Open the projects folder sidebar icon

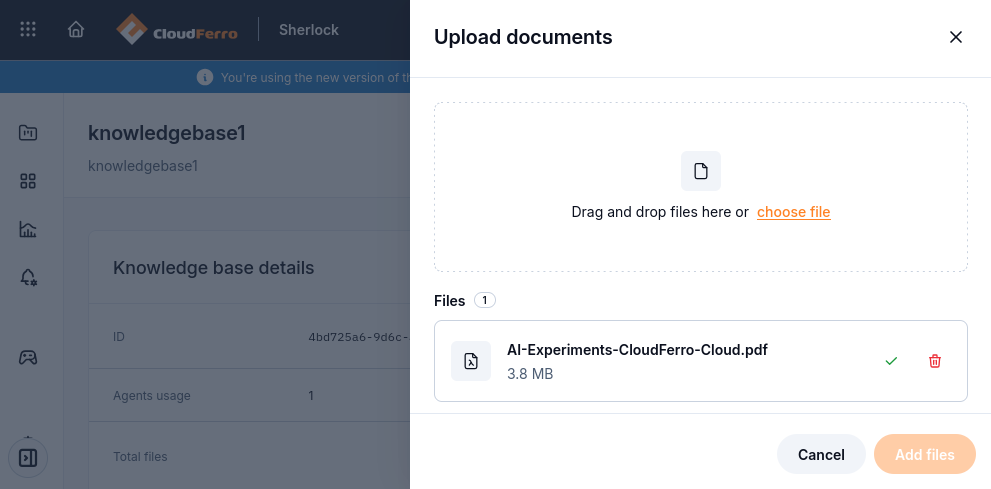click(28, 133)
